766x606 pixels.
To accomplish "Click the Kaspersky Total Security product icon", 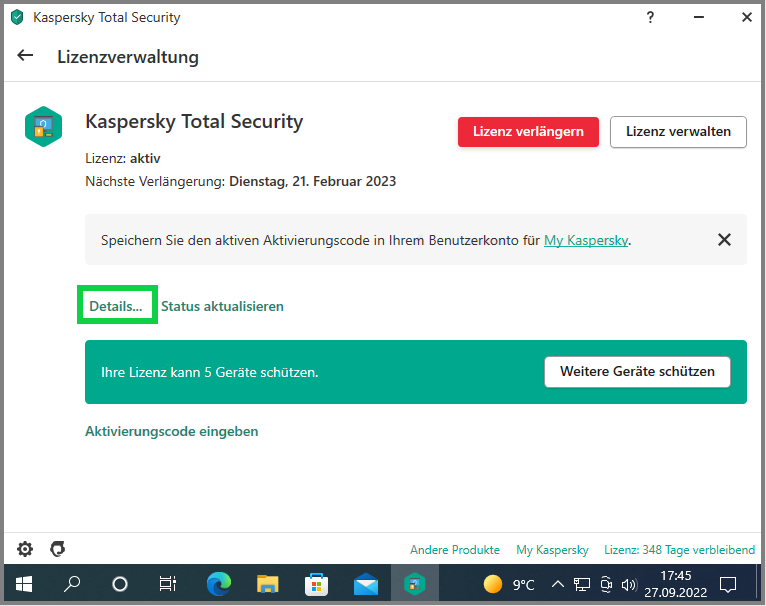I will (43, 127).
